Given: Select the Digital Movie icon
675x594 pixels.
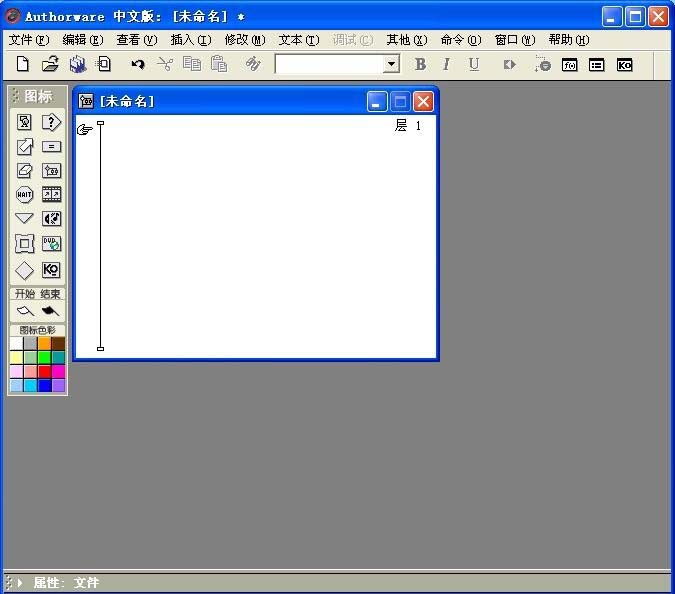Looking at the screenshot, I should tap(51, 195).
